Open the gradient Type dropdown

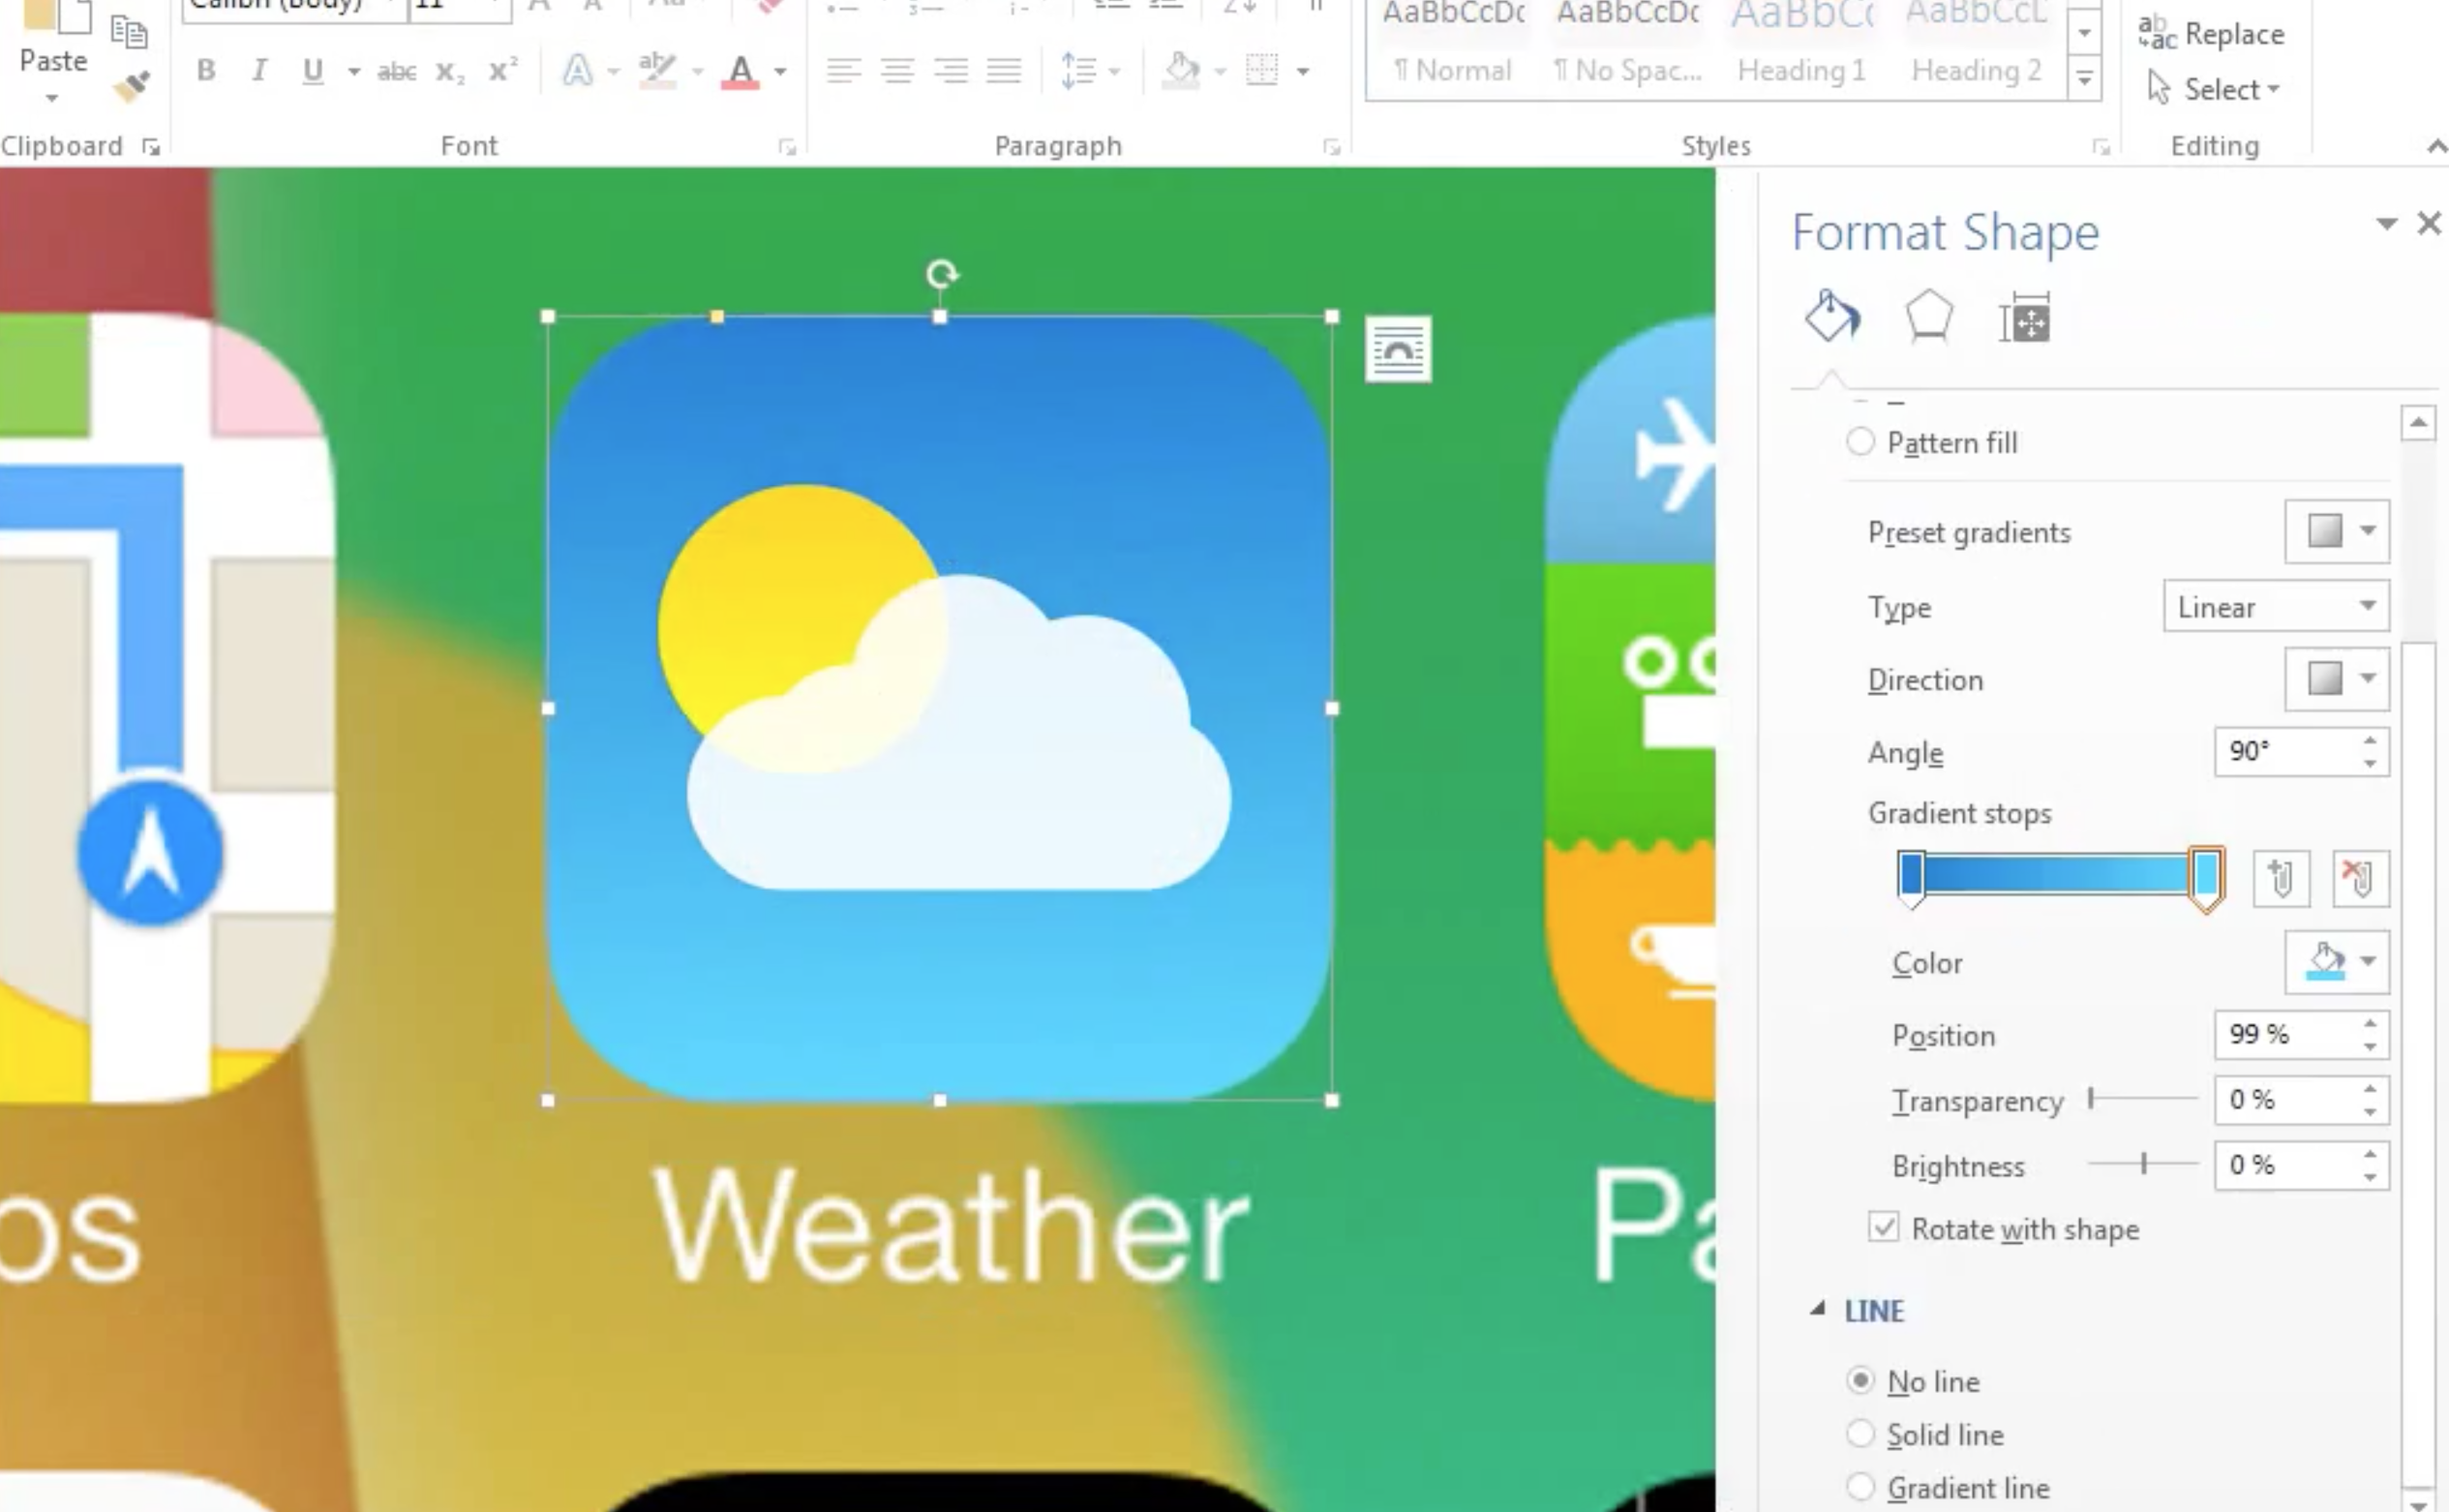click(x=2275, y=606)
